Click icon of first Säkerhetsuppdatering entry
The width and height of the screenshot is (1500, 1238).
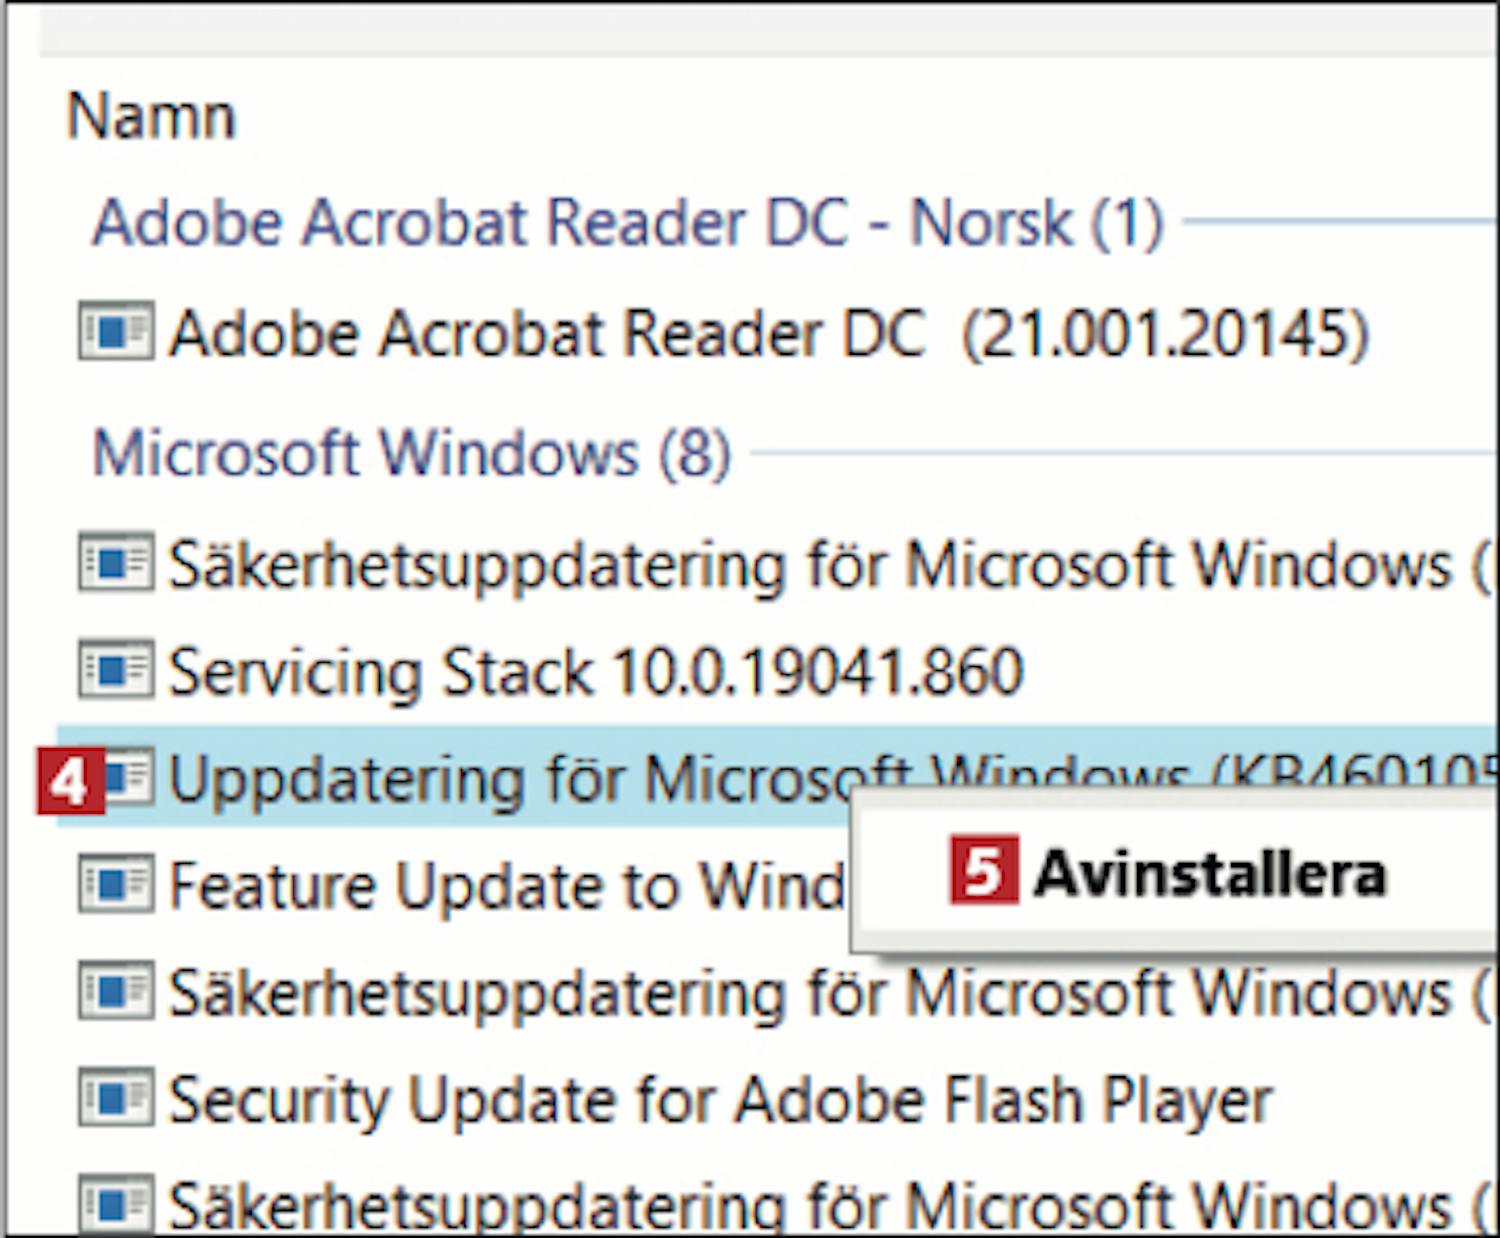pos(116,562)
